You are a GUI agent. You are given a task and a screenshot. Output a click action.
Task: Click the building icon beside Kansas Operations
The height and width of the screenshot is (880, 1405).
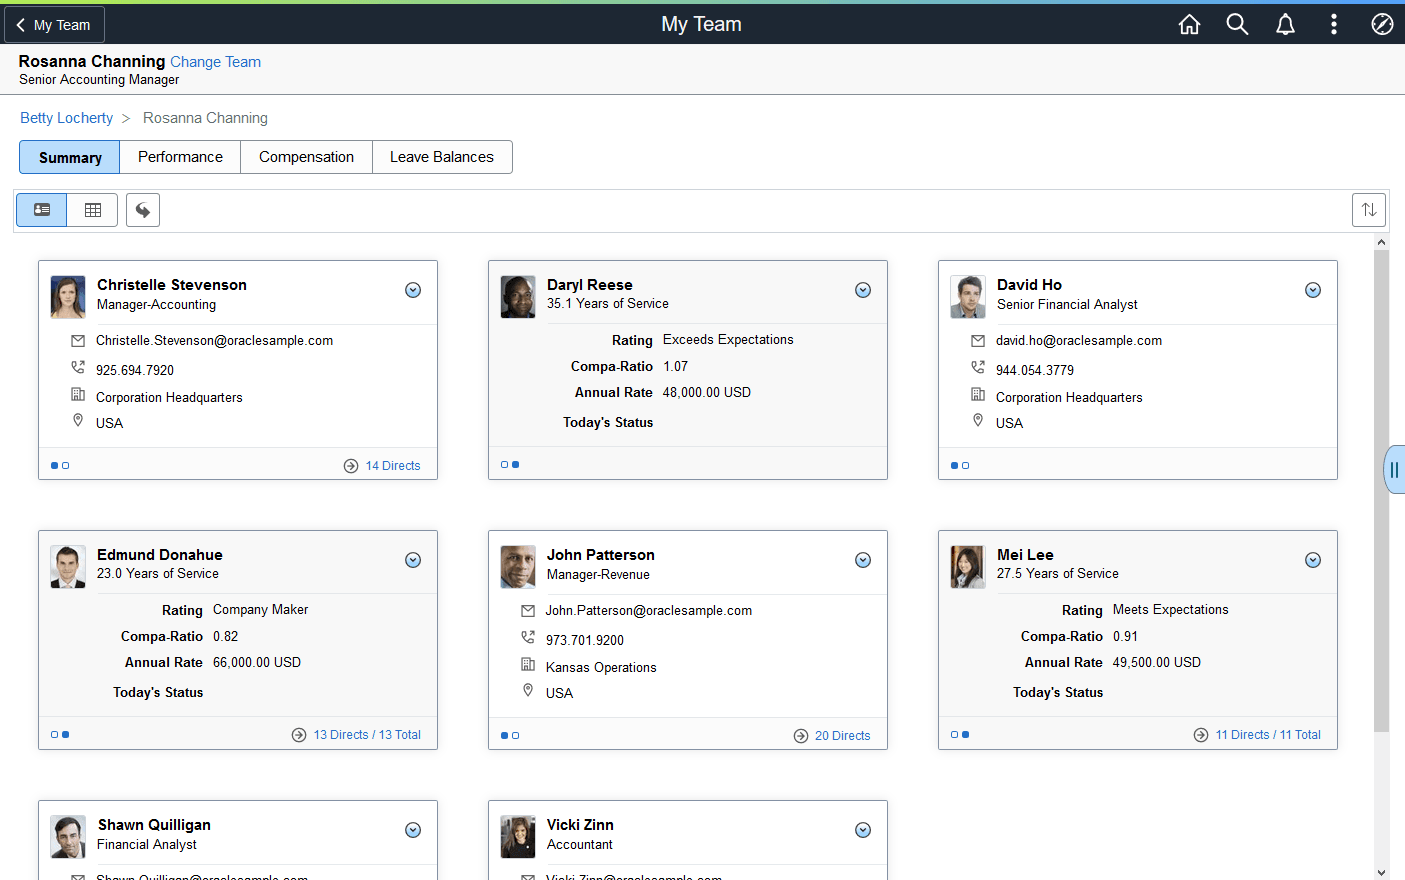[528, 665]
